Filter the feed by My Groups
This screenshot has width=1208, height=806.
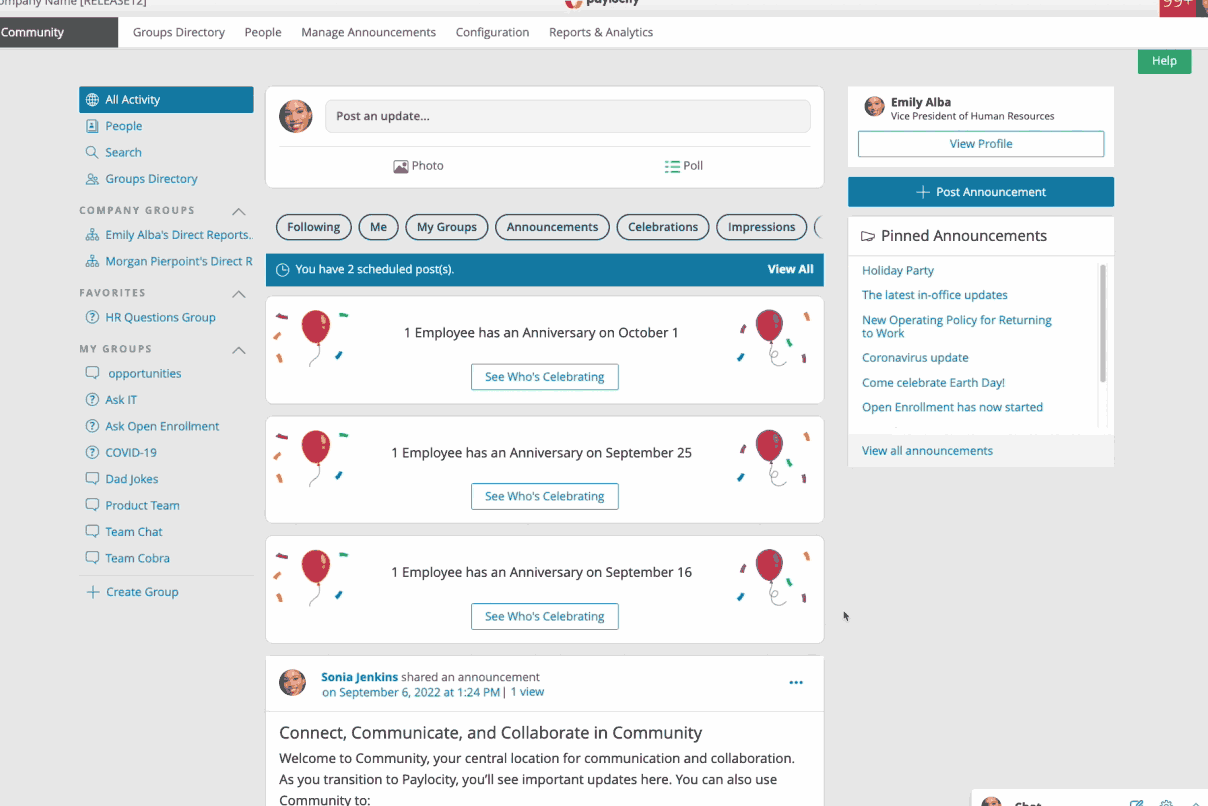pos(447,227)
